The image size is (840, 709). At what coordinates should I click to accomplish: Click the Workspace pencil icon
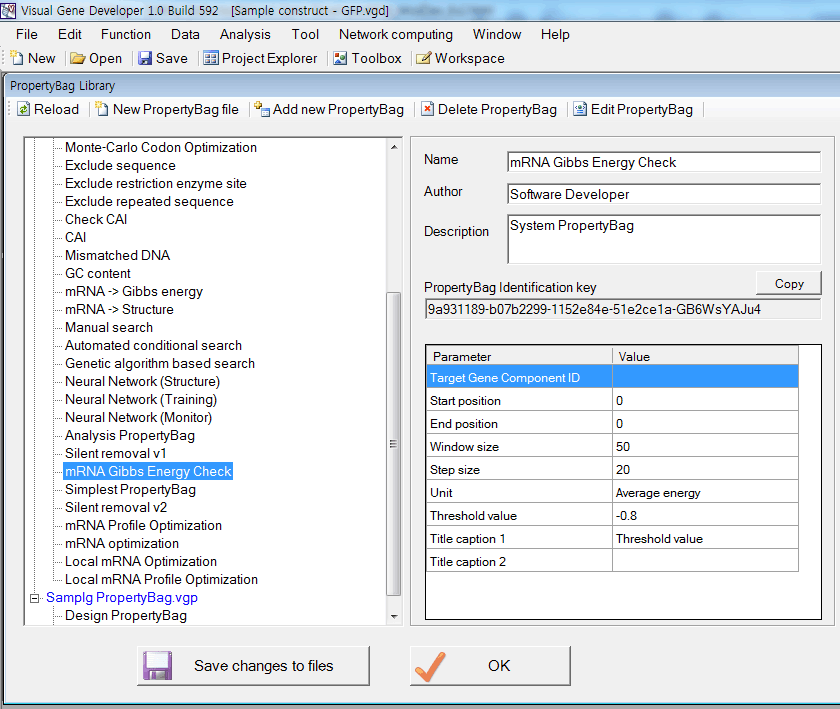423,58
